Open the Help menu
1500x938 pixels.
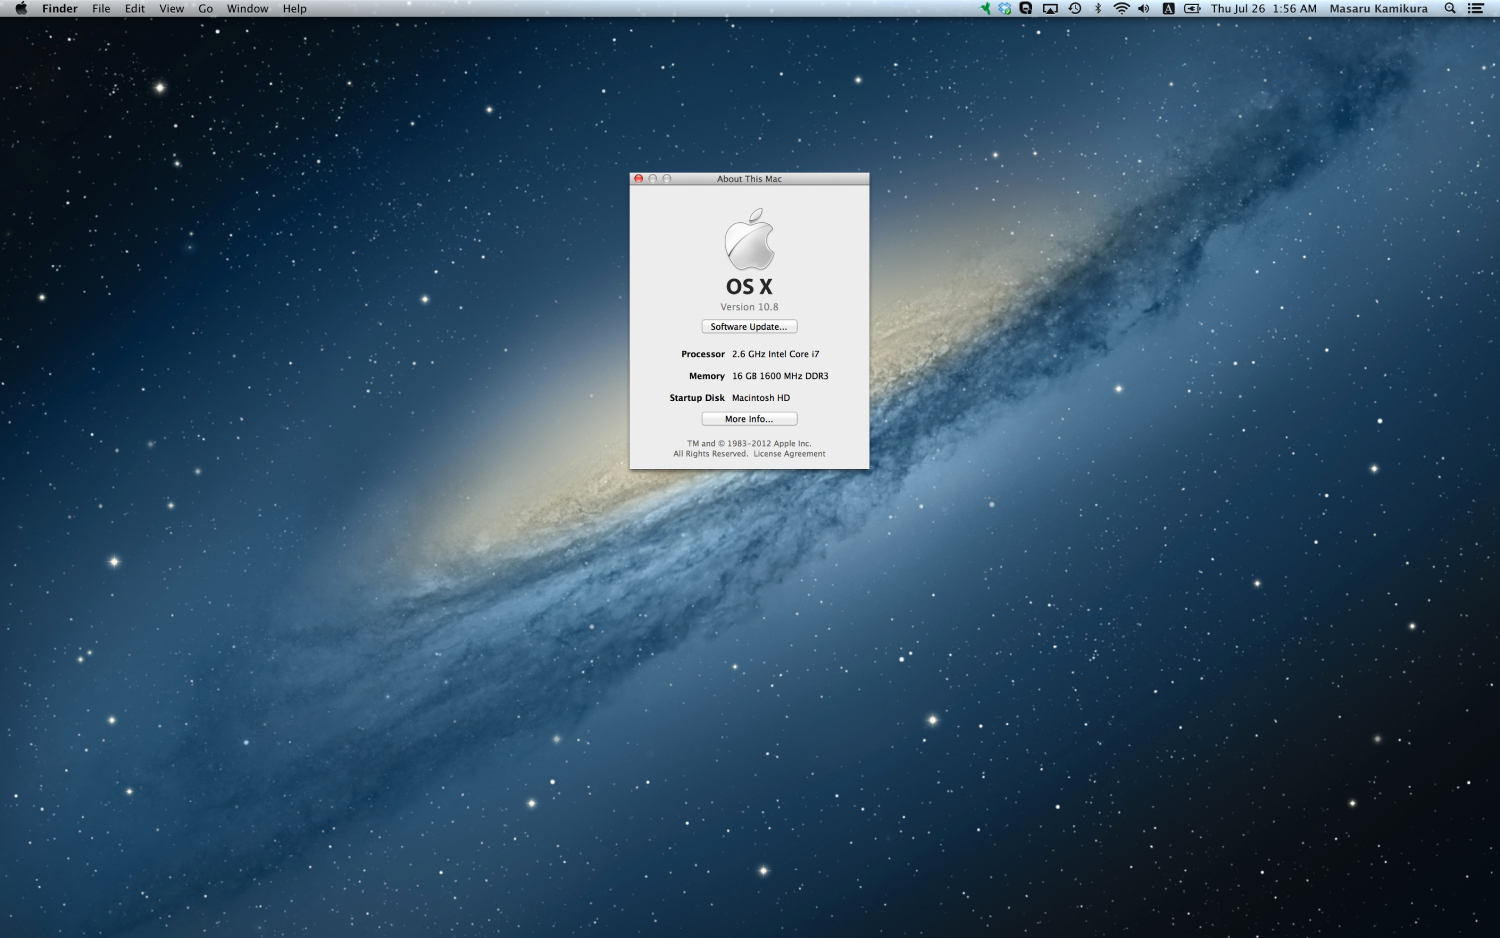pyautogui.click(x=293, y=8)
